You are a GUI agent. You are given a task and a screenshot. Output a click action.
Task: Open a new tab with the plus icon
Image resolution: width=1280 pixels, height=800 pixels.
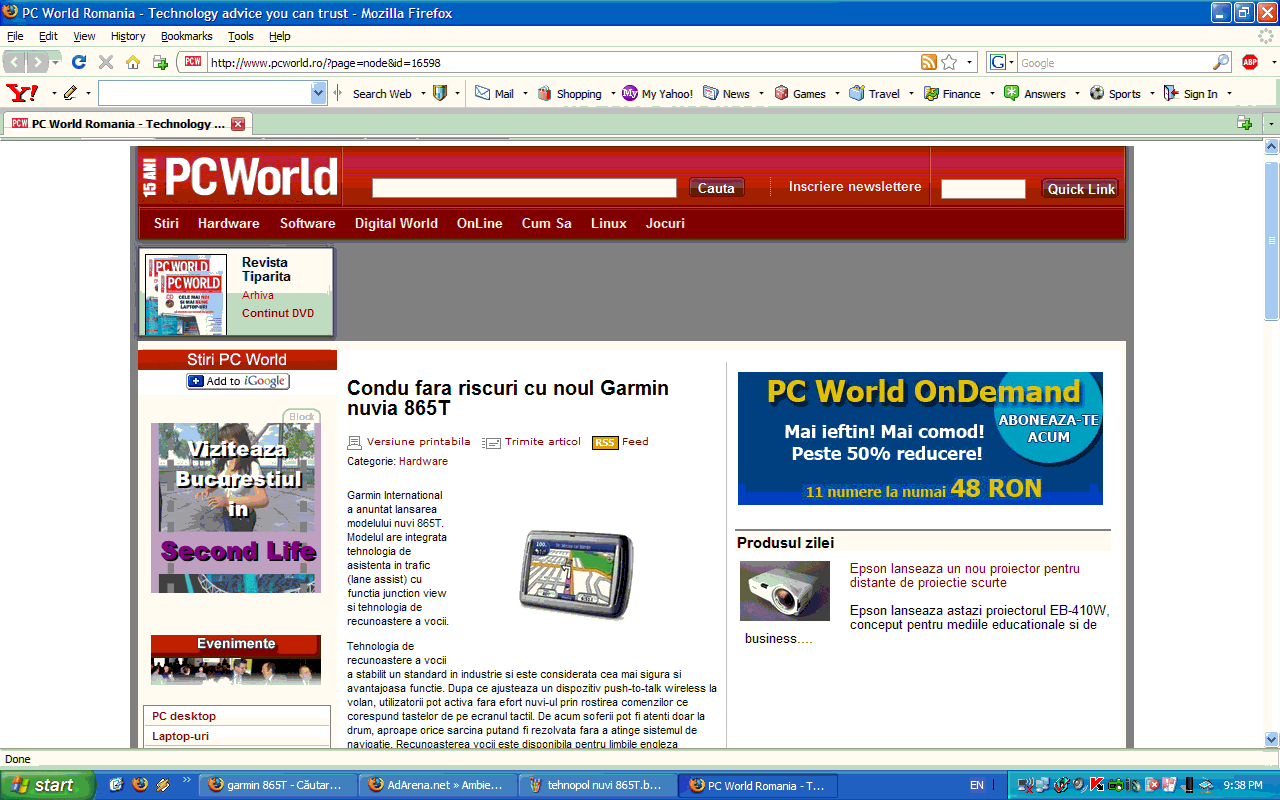(x=1244, y=123)
